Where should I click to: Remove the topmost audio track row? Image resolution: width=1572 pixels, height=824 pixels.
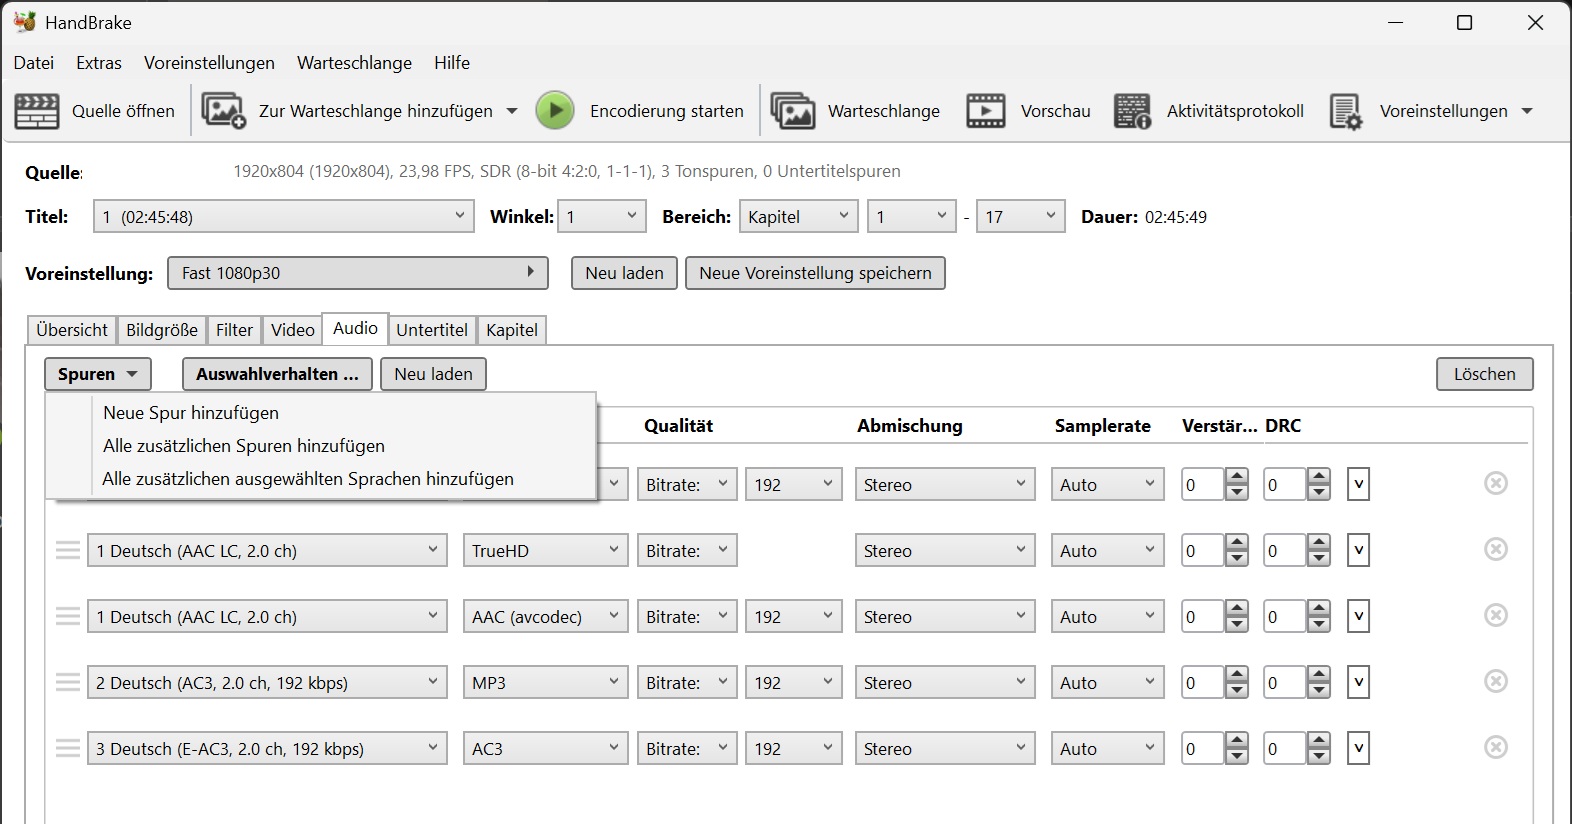[1496, 483]
